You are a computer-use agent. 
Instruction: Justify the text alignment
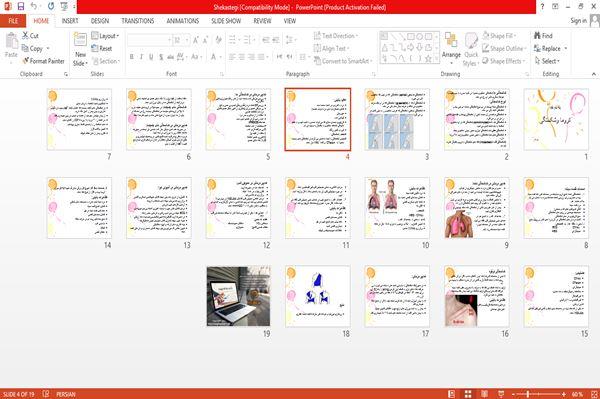(261, 57)
